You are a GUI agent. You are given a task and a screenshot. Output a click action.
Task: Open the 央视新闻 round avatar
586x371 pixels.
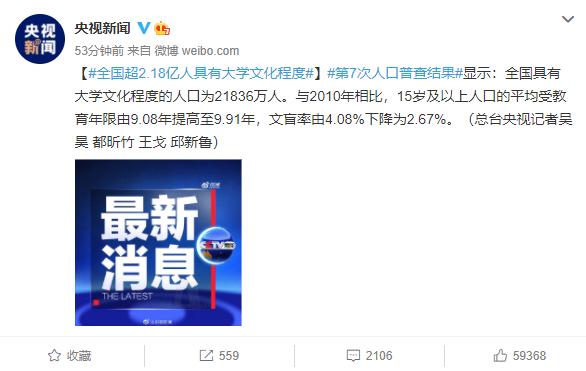click(40, 39)
